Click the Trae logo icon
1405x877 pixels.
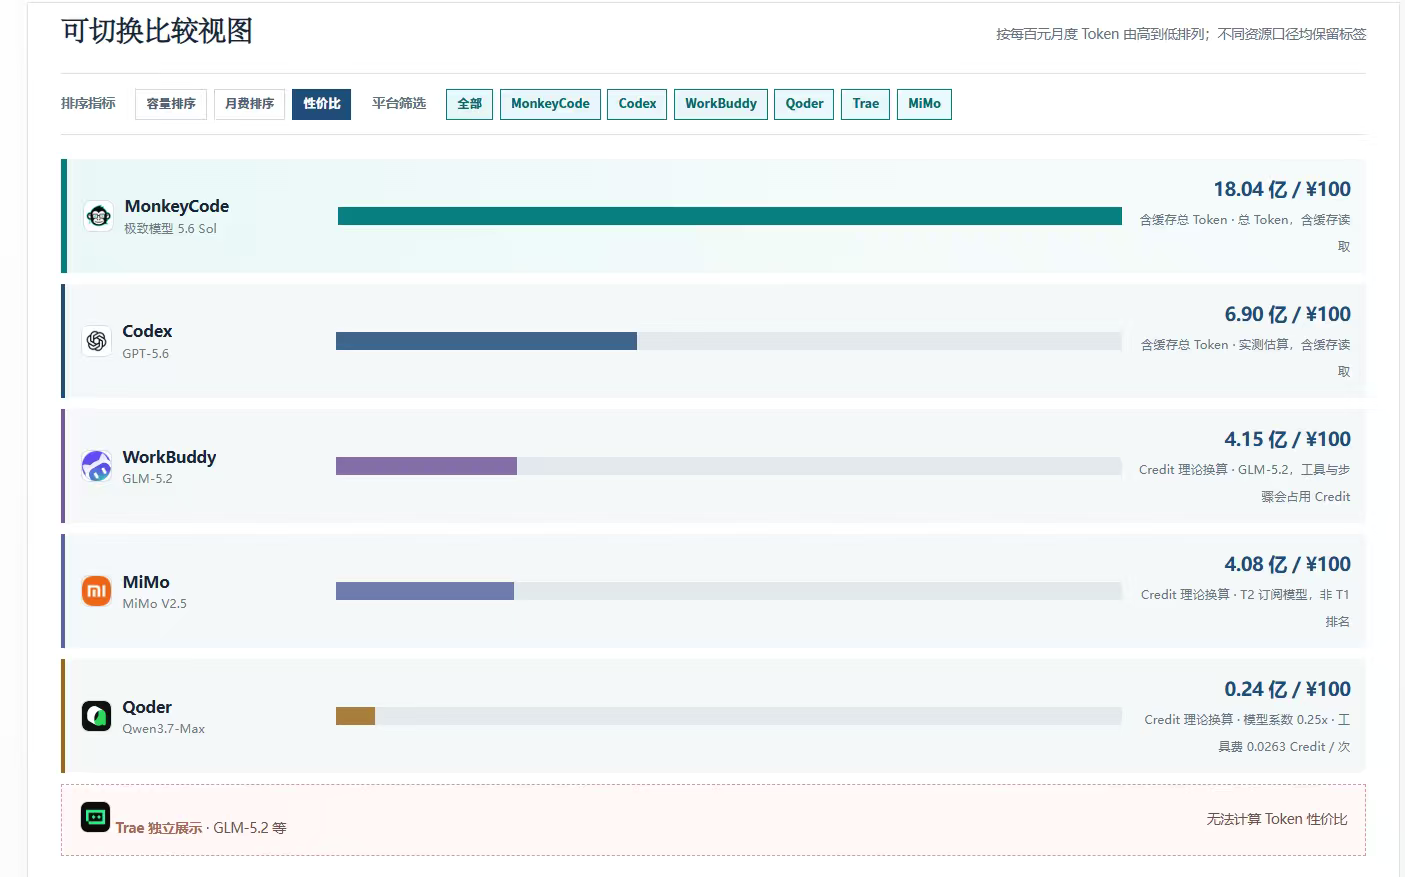pos(96,817)
